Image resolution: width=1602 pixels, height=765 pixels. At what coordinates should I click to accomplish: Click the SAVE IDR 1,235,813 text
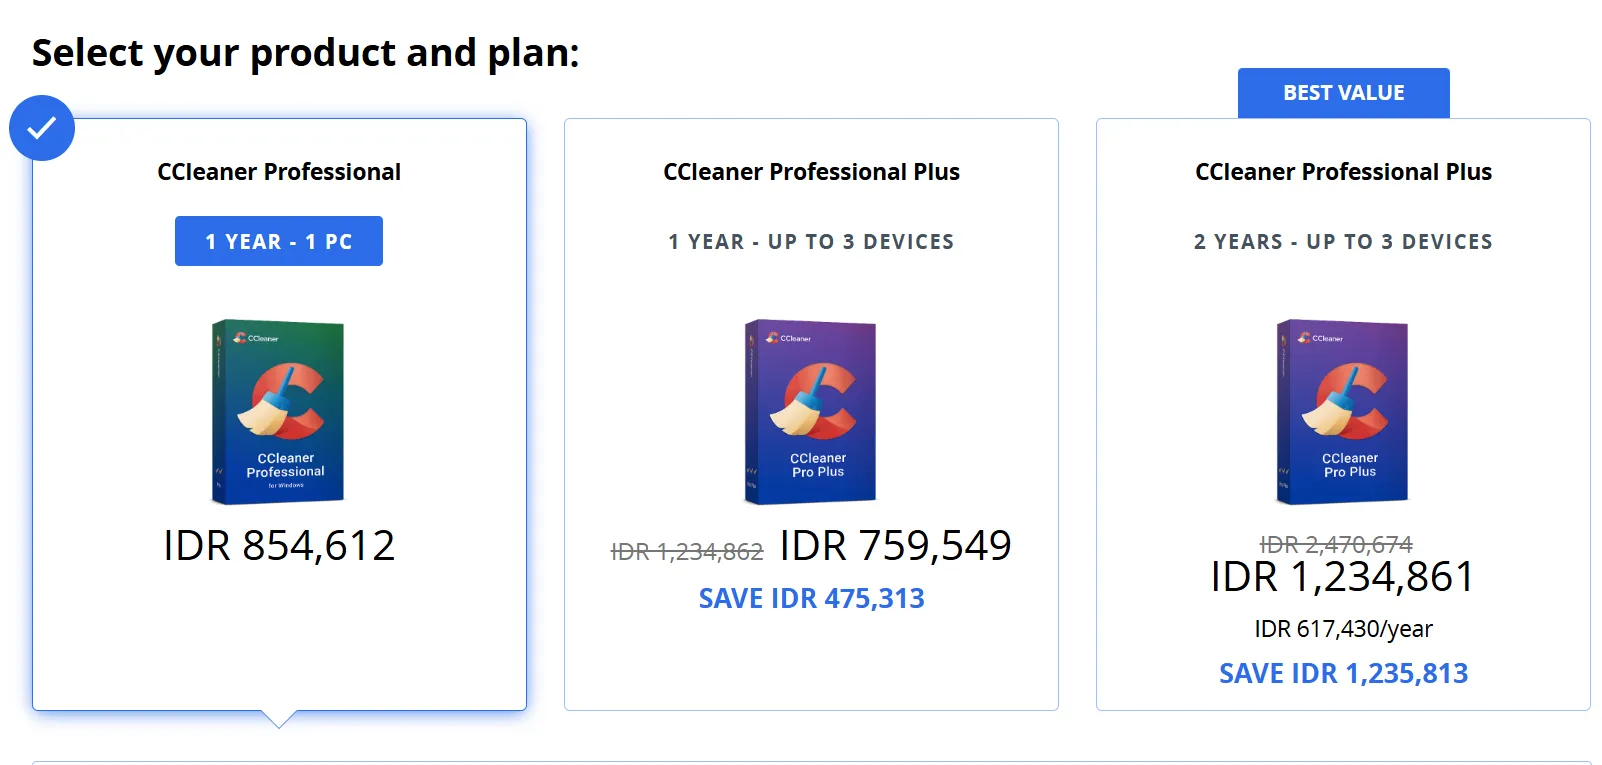point(1343,673)
